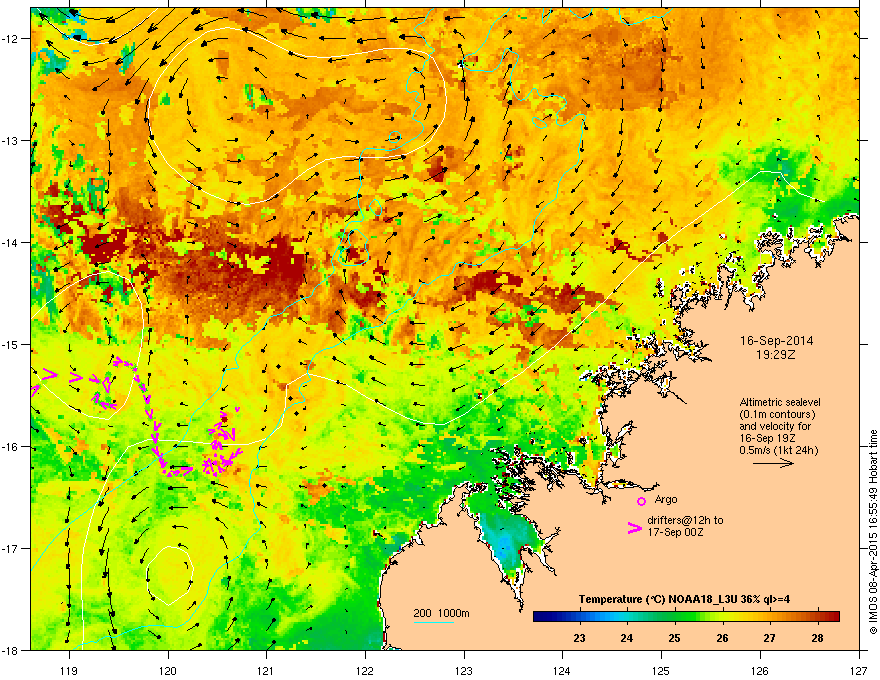880x680 pixels.
Task: Click the latitude axis label -14
Action: point(11,242)
